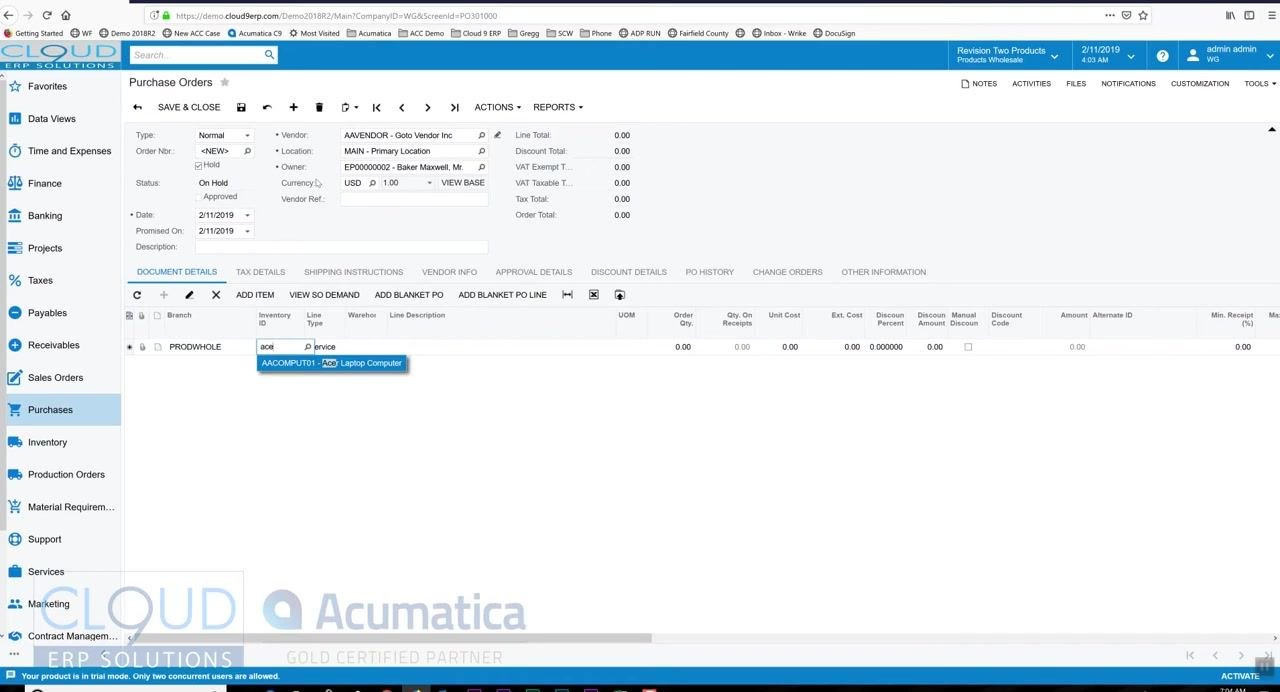1280x692 pixels.
Task: Export grid to Excel
Action: (x=593, y=295)
